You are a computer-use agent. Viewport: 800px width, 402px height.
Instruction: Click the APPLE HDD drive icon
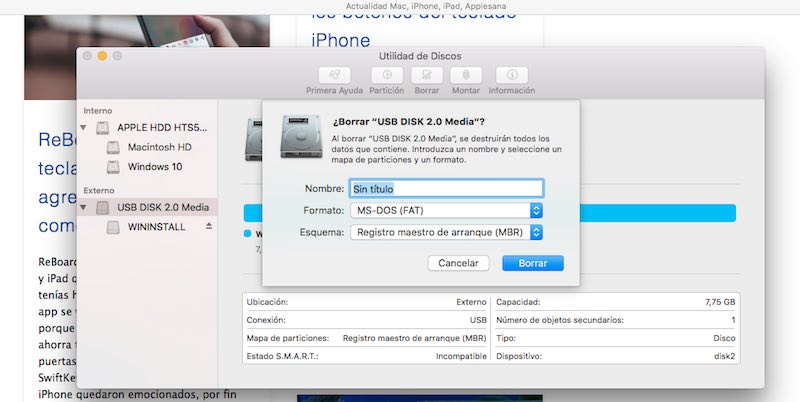coord(103,128)
